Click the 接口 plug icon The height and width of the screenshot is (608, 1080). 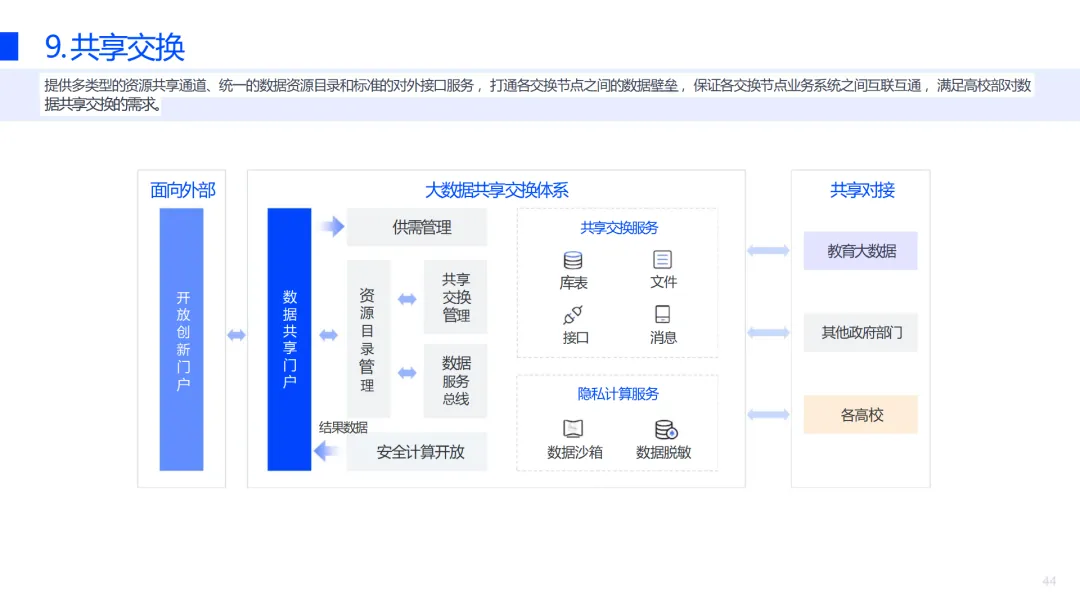(x=573, y=315)
